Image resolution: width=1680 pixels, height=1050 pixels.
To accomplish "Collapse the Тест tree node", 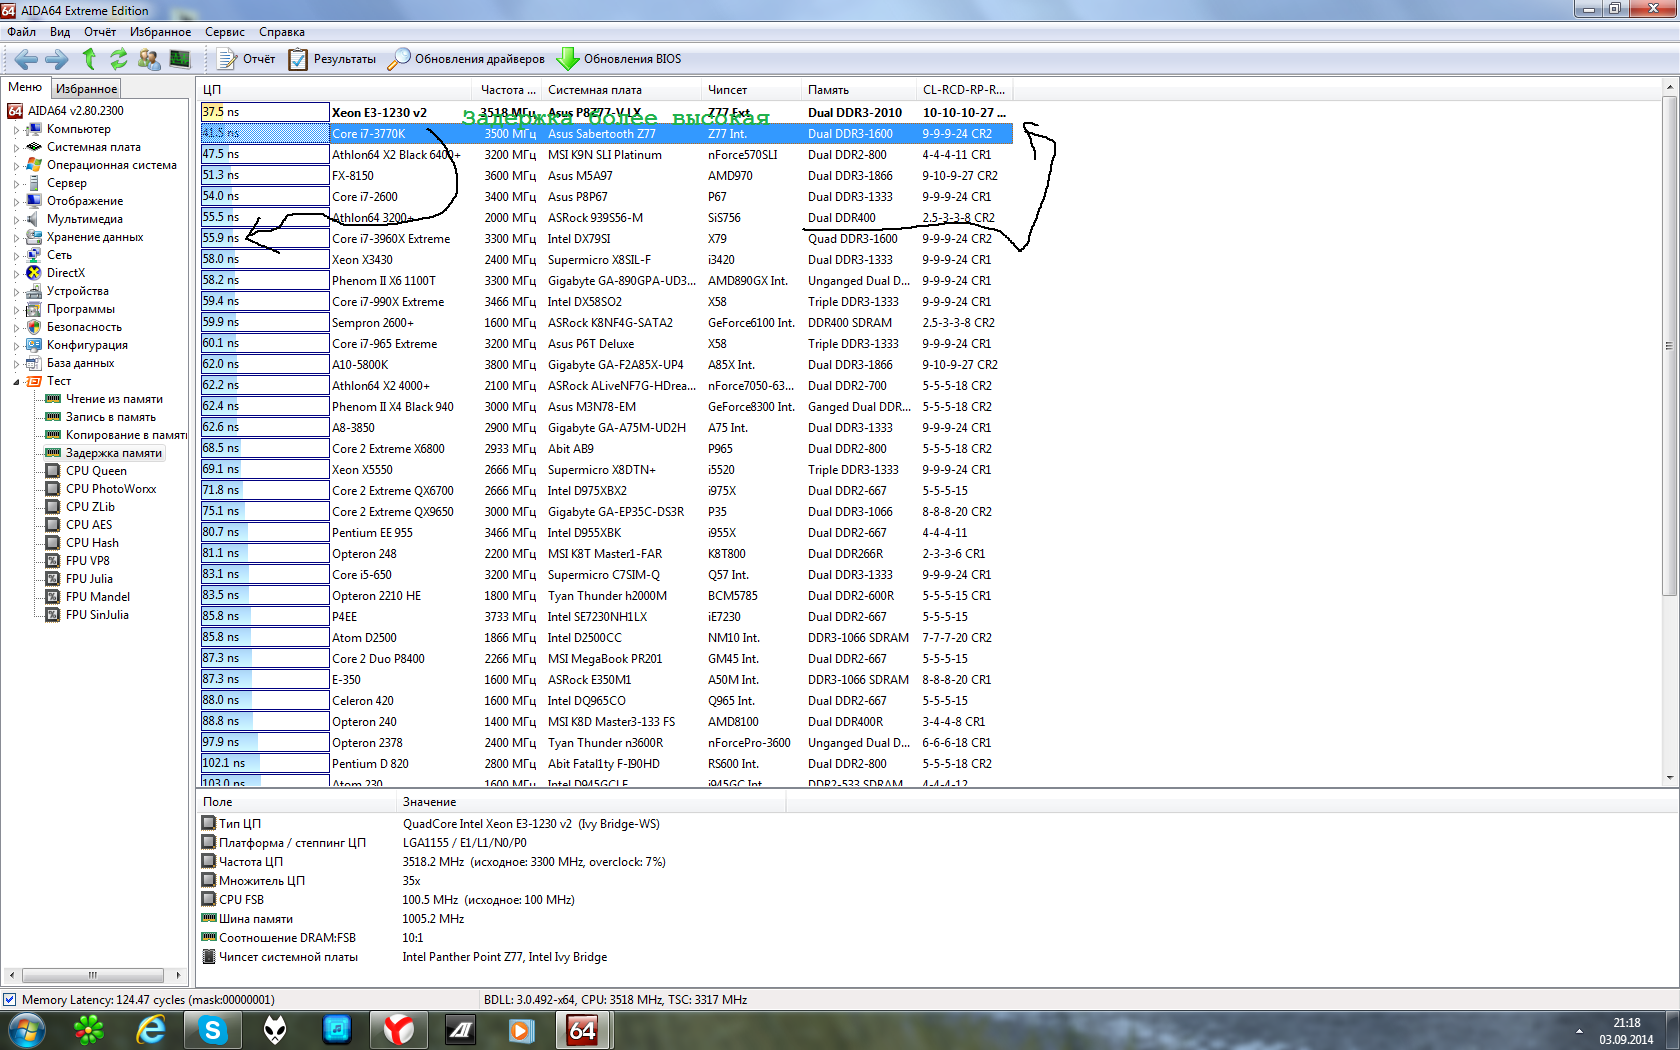I will click(x=16, y=382).
